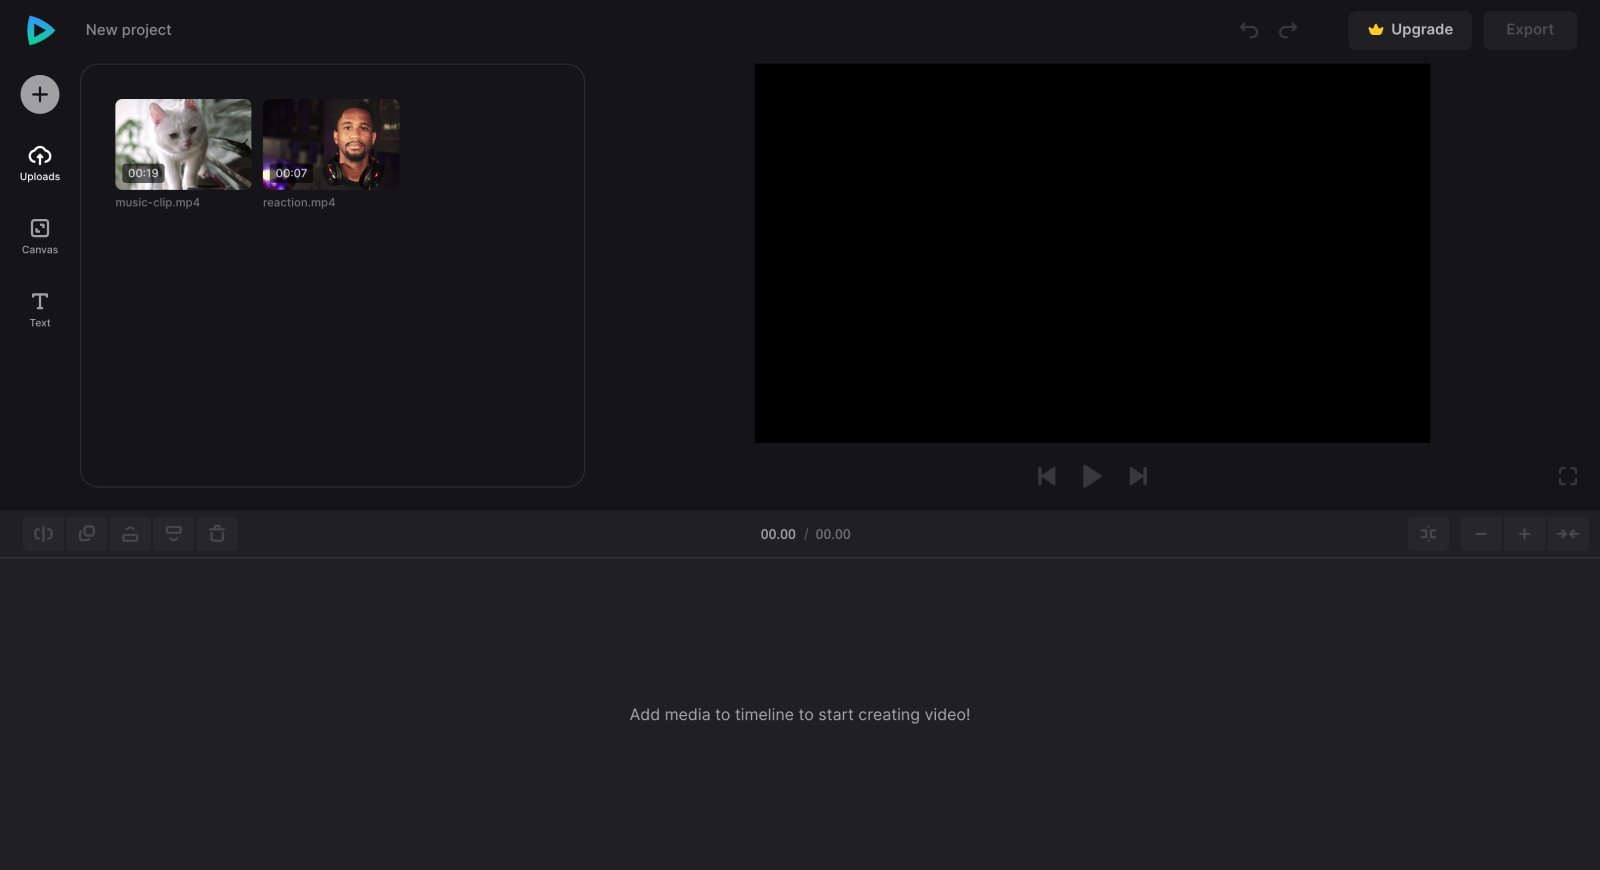1600x870 pixels.
Task: Click the app logo in top-left corner
Action: [40, 30]
